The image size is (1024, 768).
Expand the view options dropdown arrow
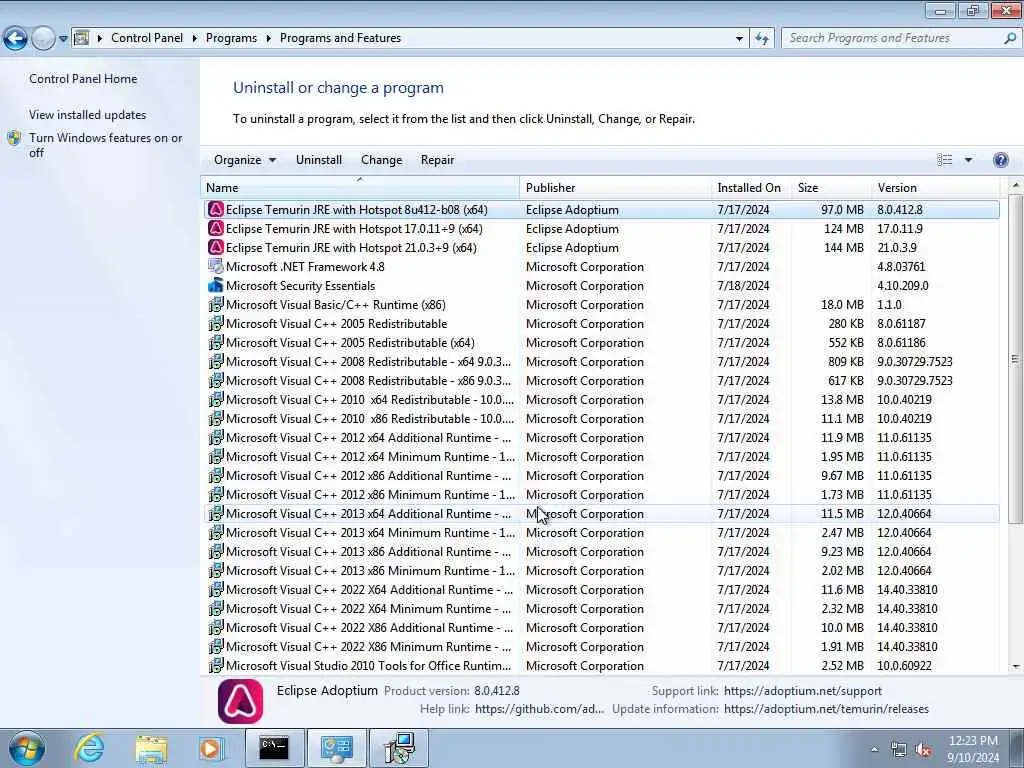(x=968, y=160)
